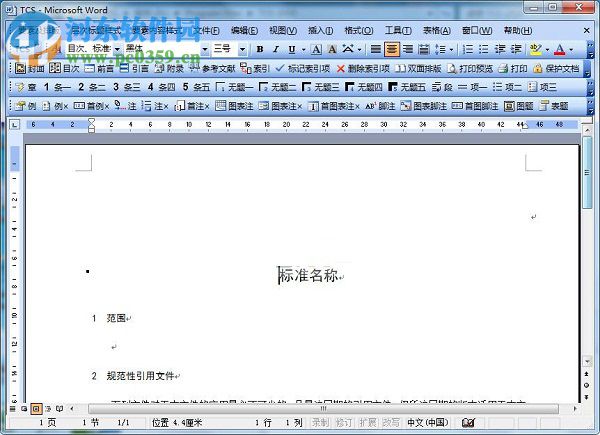The width and height of the screenshot is (600, 435).
Task: Expand the underline style arrow
Action: point(303,50)
